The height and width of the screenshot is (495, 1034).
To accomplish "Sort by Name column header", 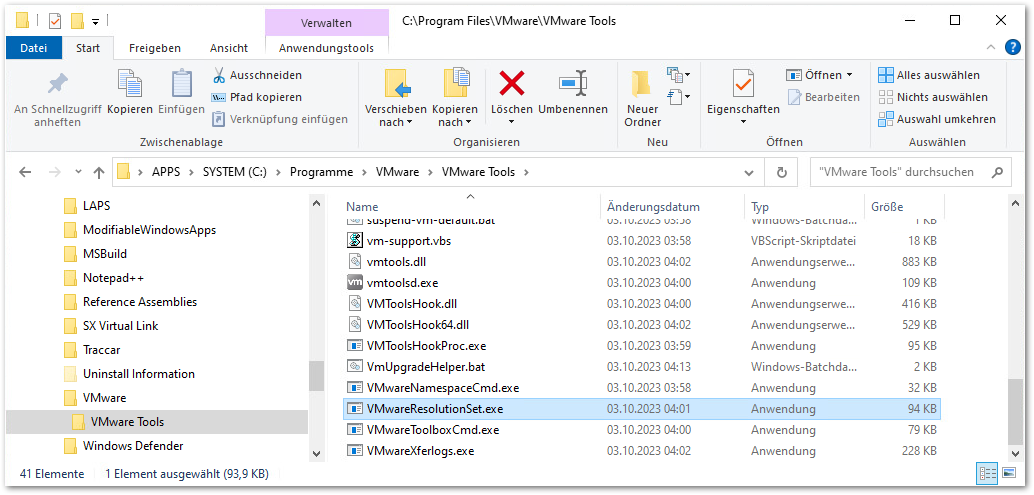I will tap(363, 207).
